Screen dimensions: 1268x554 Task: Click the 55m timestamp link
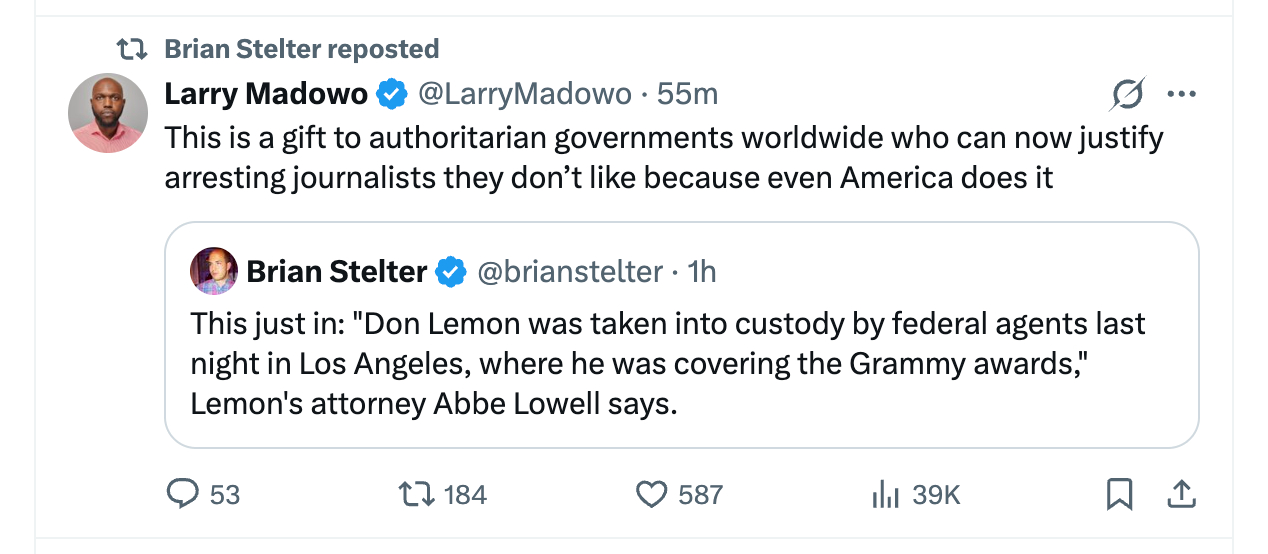click(x=688, y=94)
